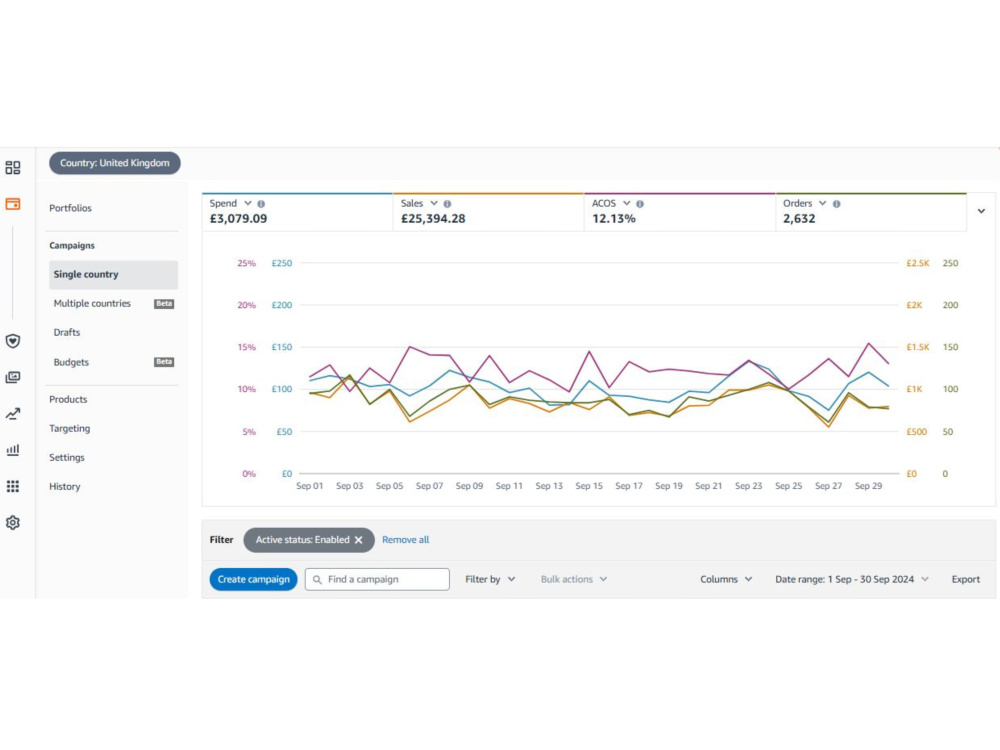Click the Sep 01 x-axis label
The width and height of the screenshot is (1000, 750).
[309, 486]
